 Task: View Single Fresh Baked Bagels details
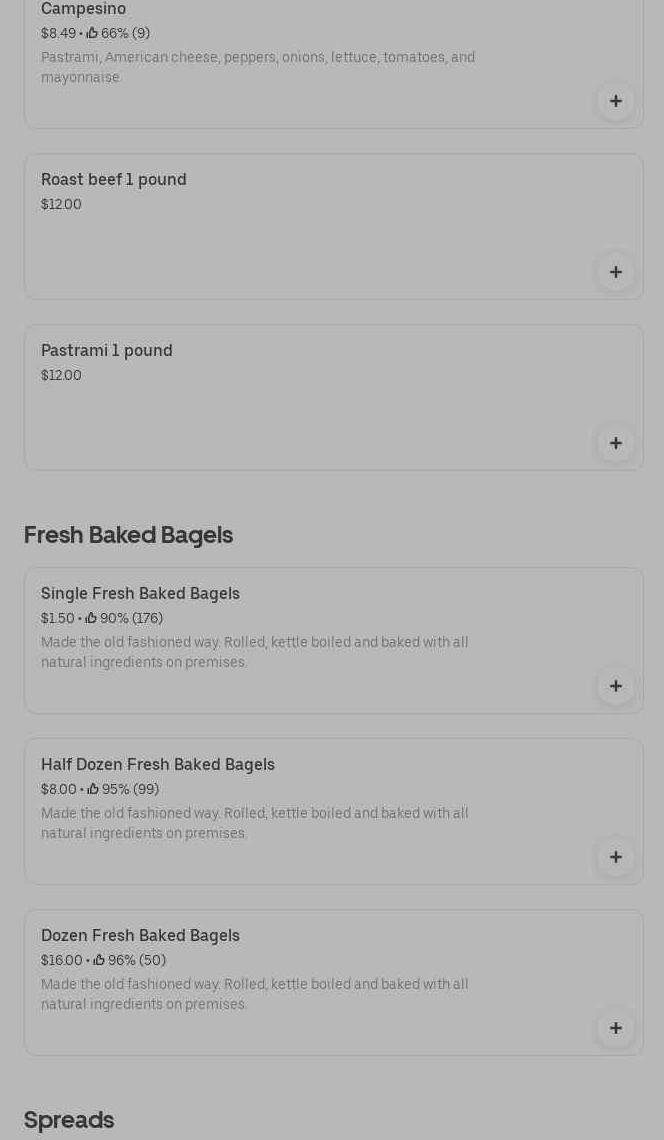click(140, 594)
